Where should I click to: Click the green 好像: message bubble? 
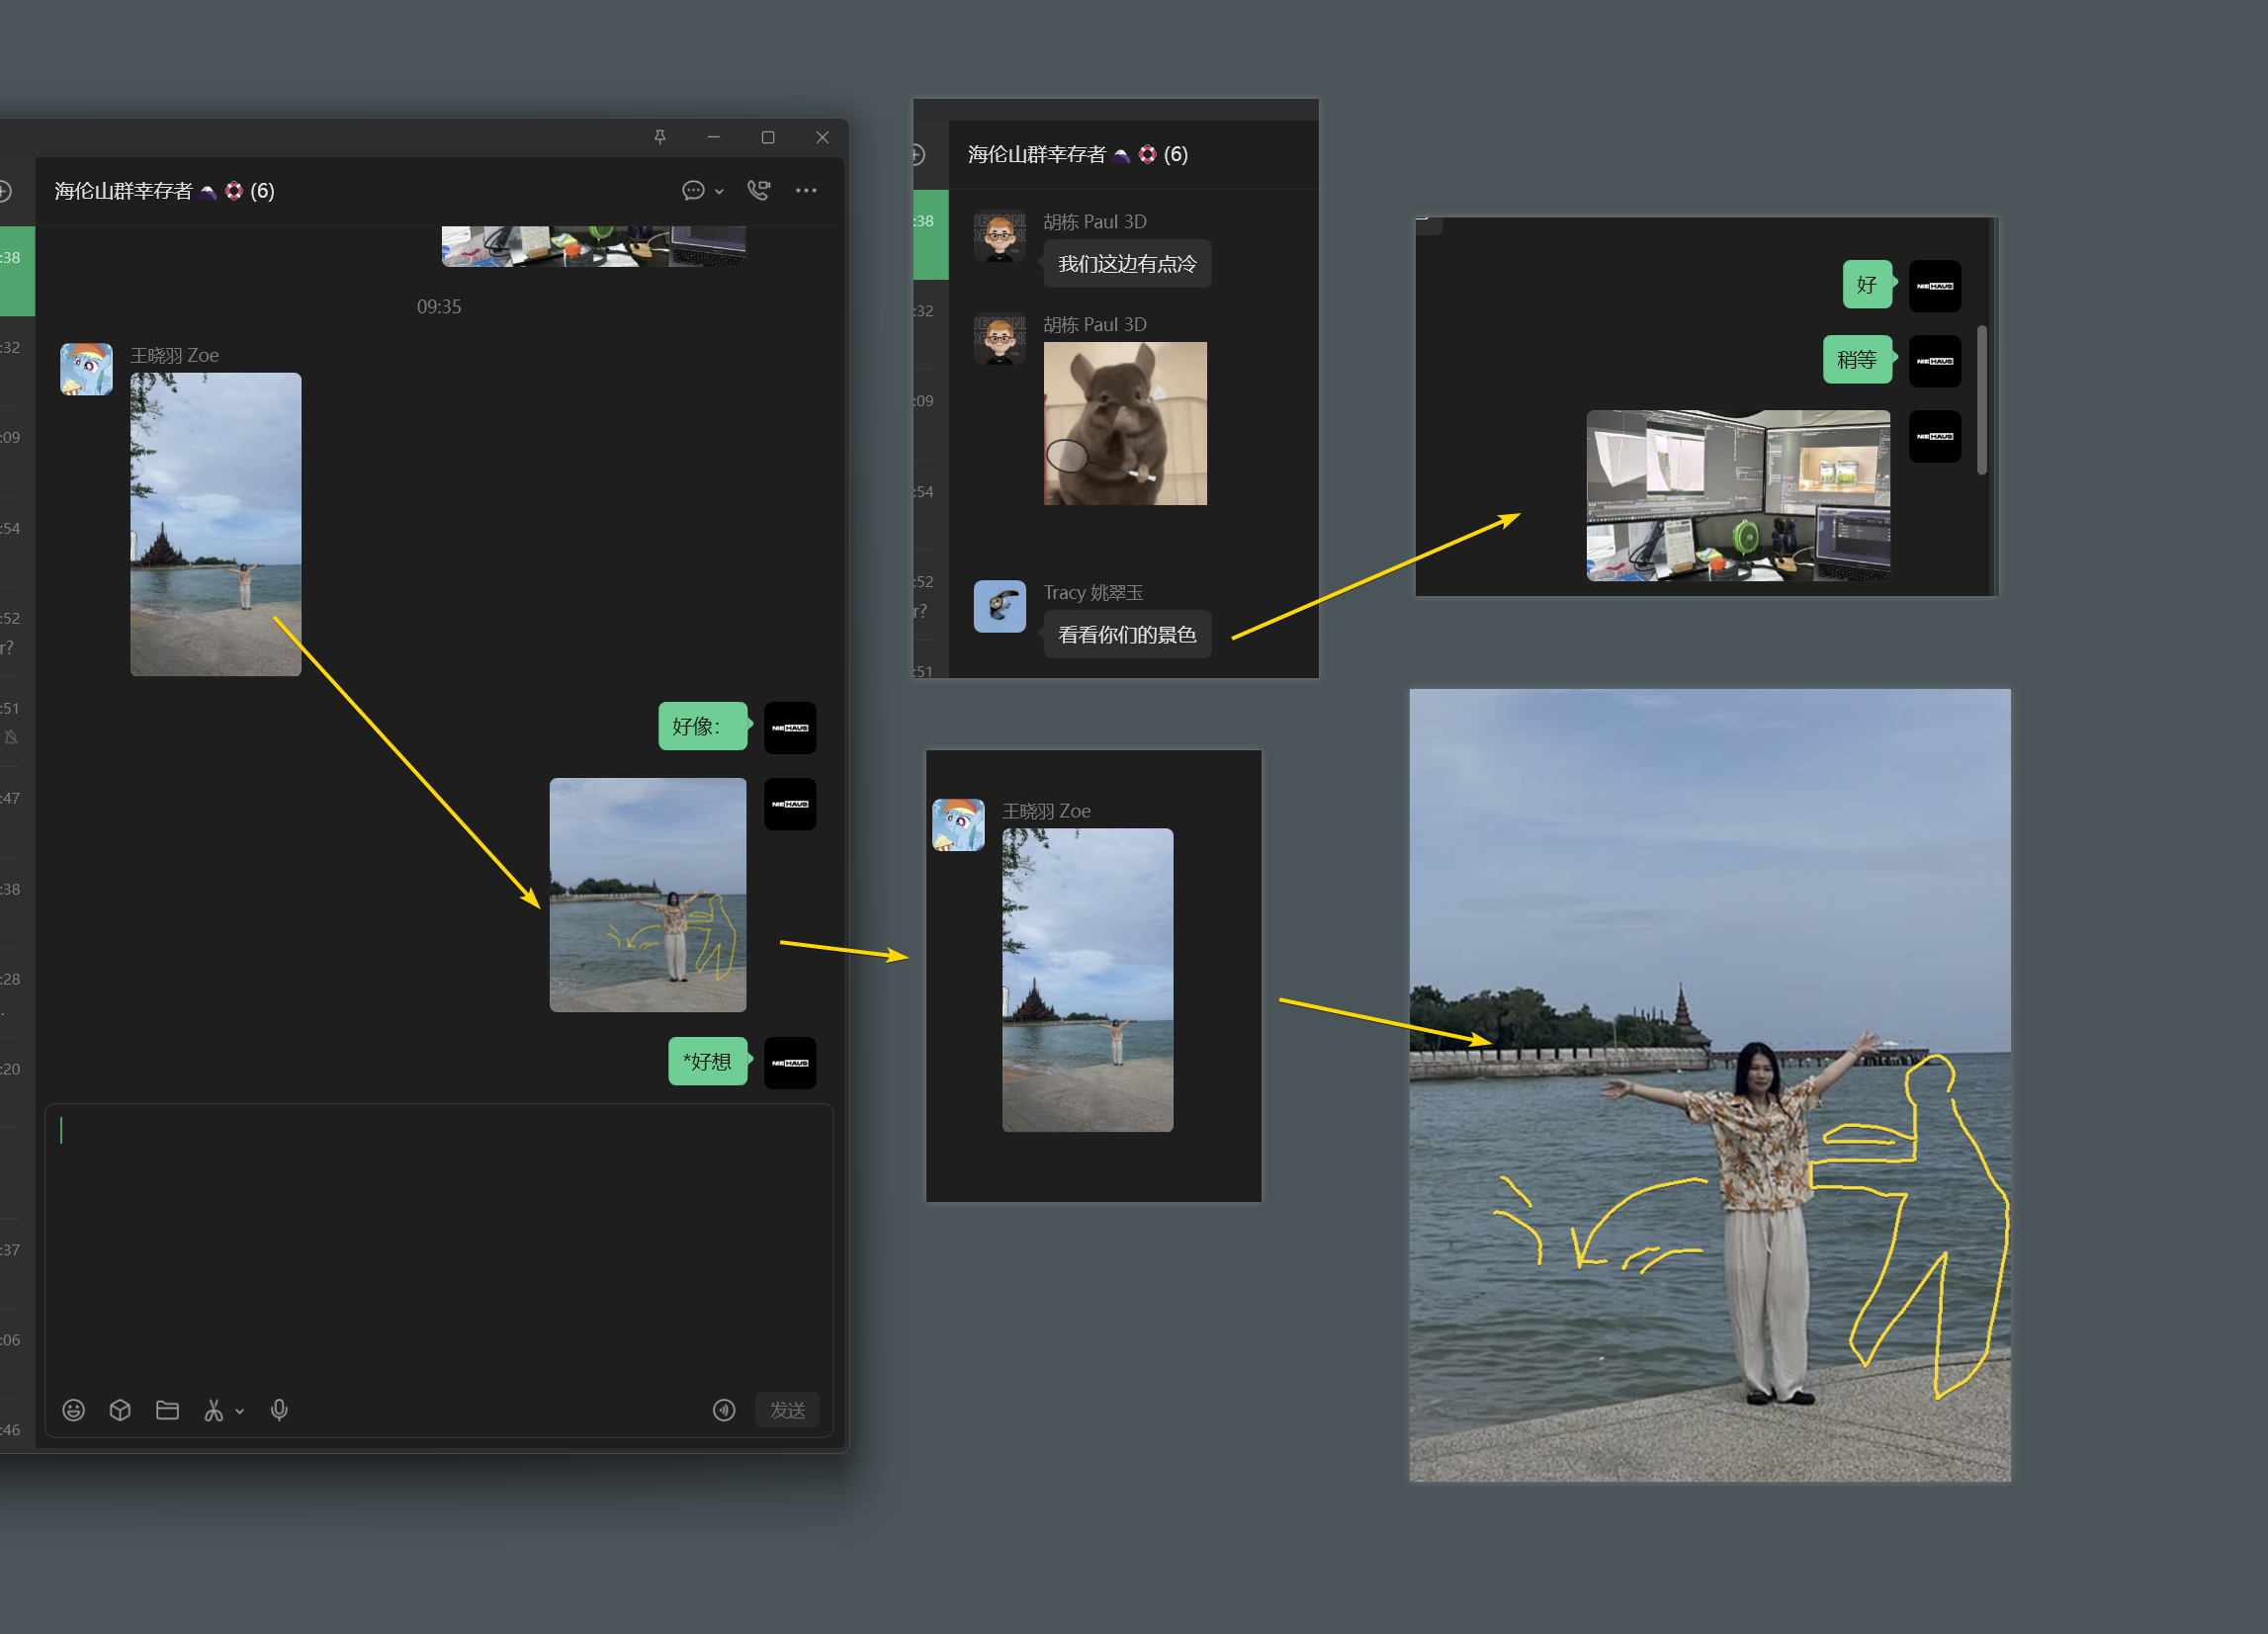click(703, 726)
